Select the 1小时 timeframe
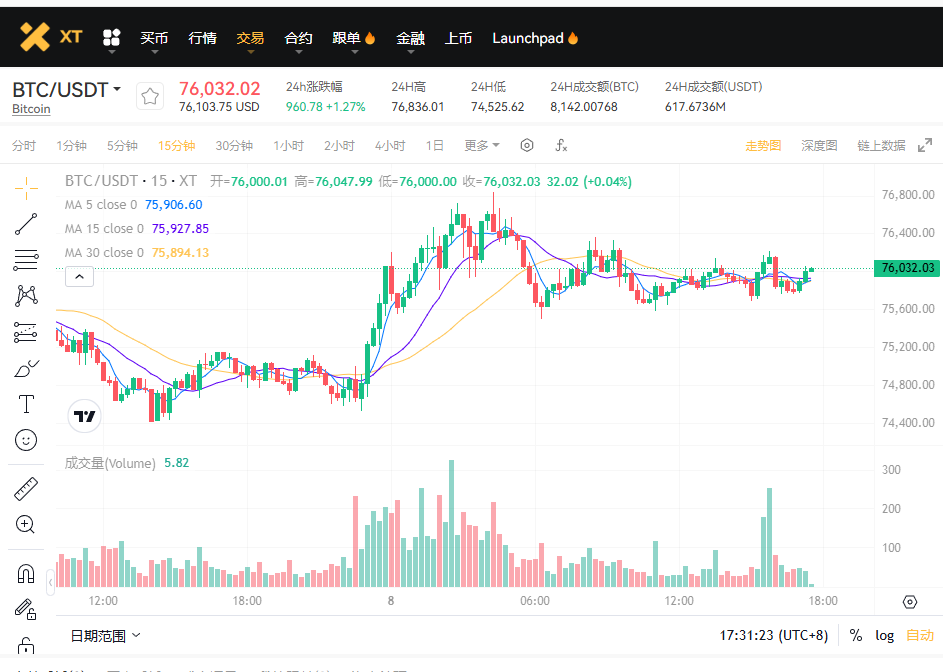 [288, 146]
